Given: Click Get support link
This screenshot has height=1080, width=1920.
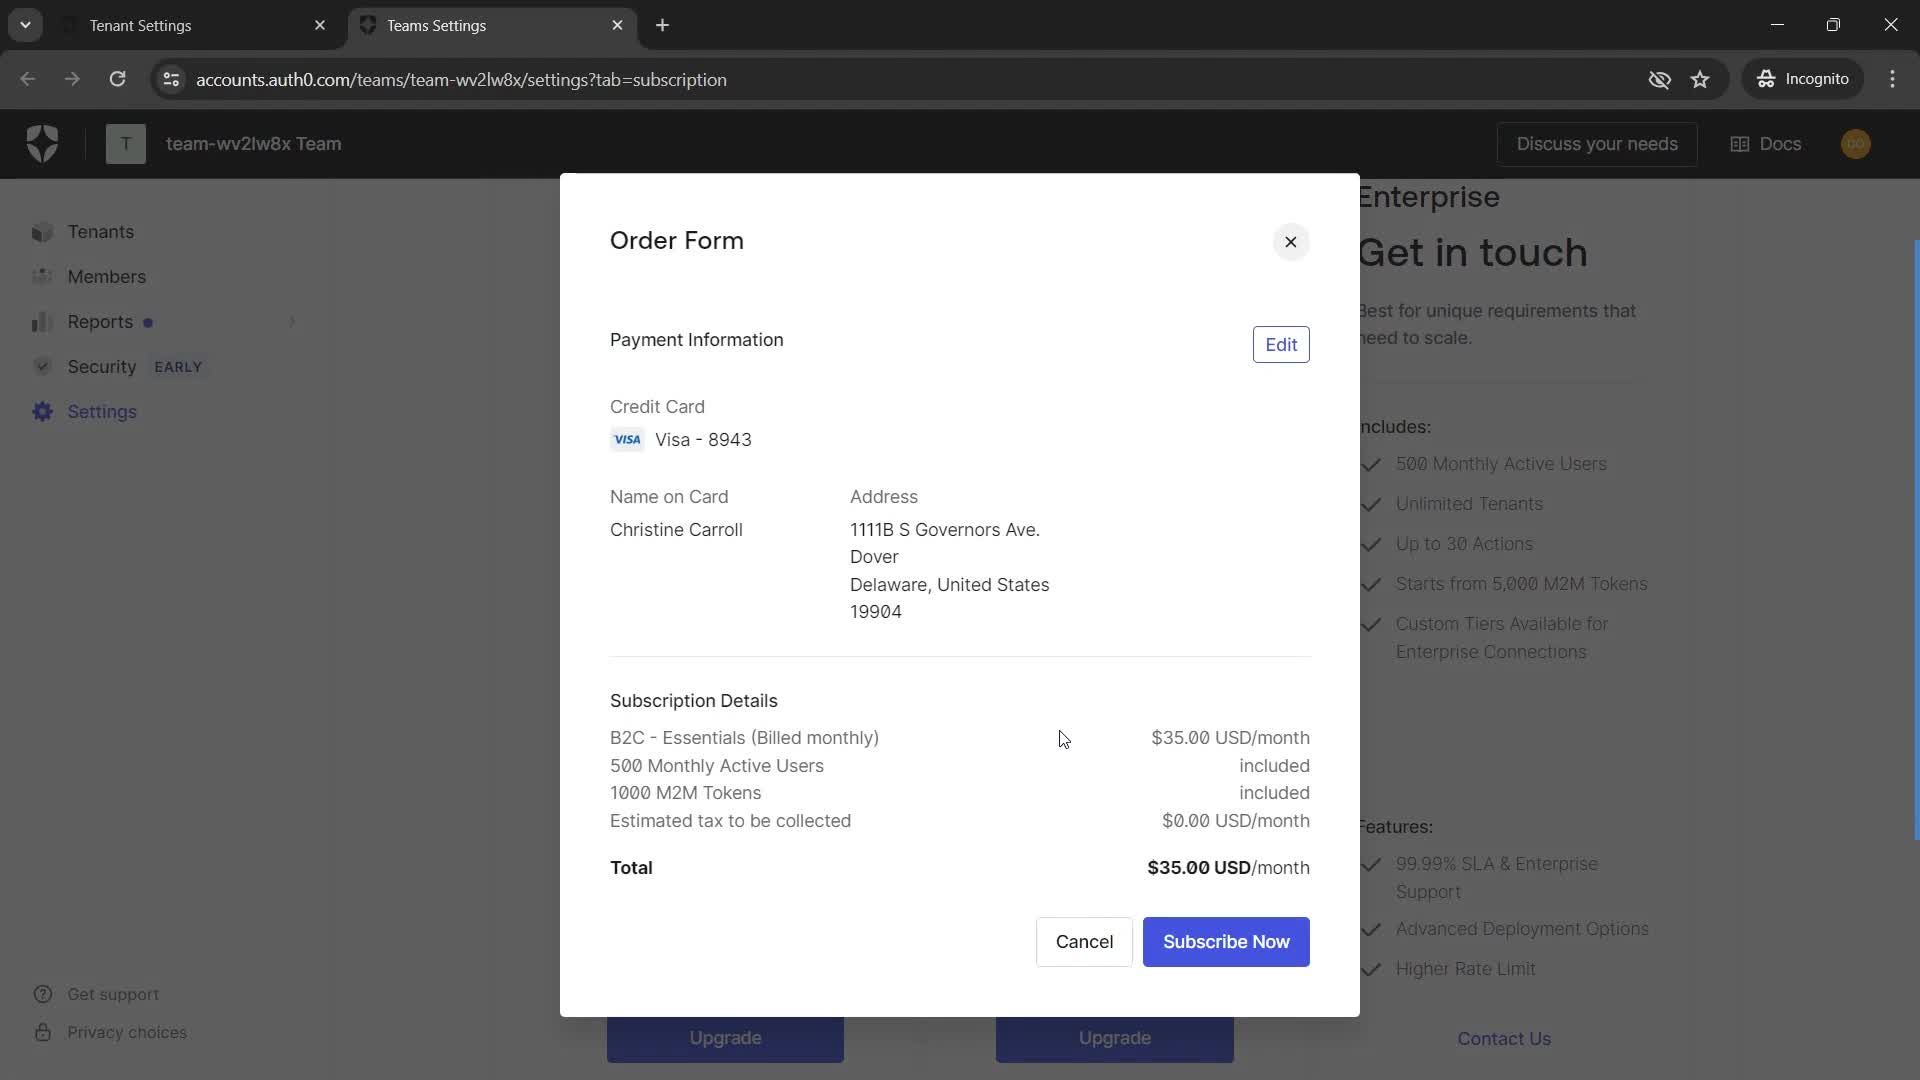Looking at the screenshot, I should click(113, 995).
